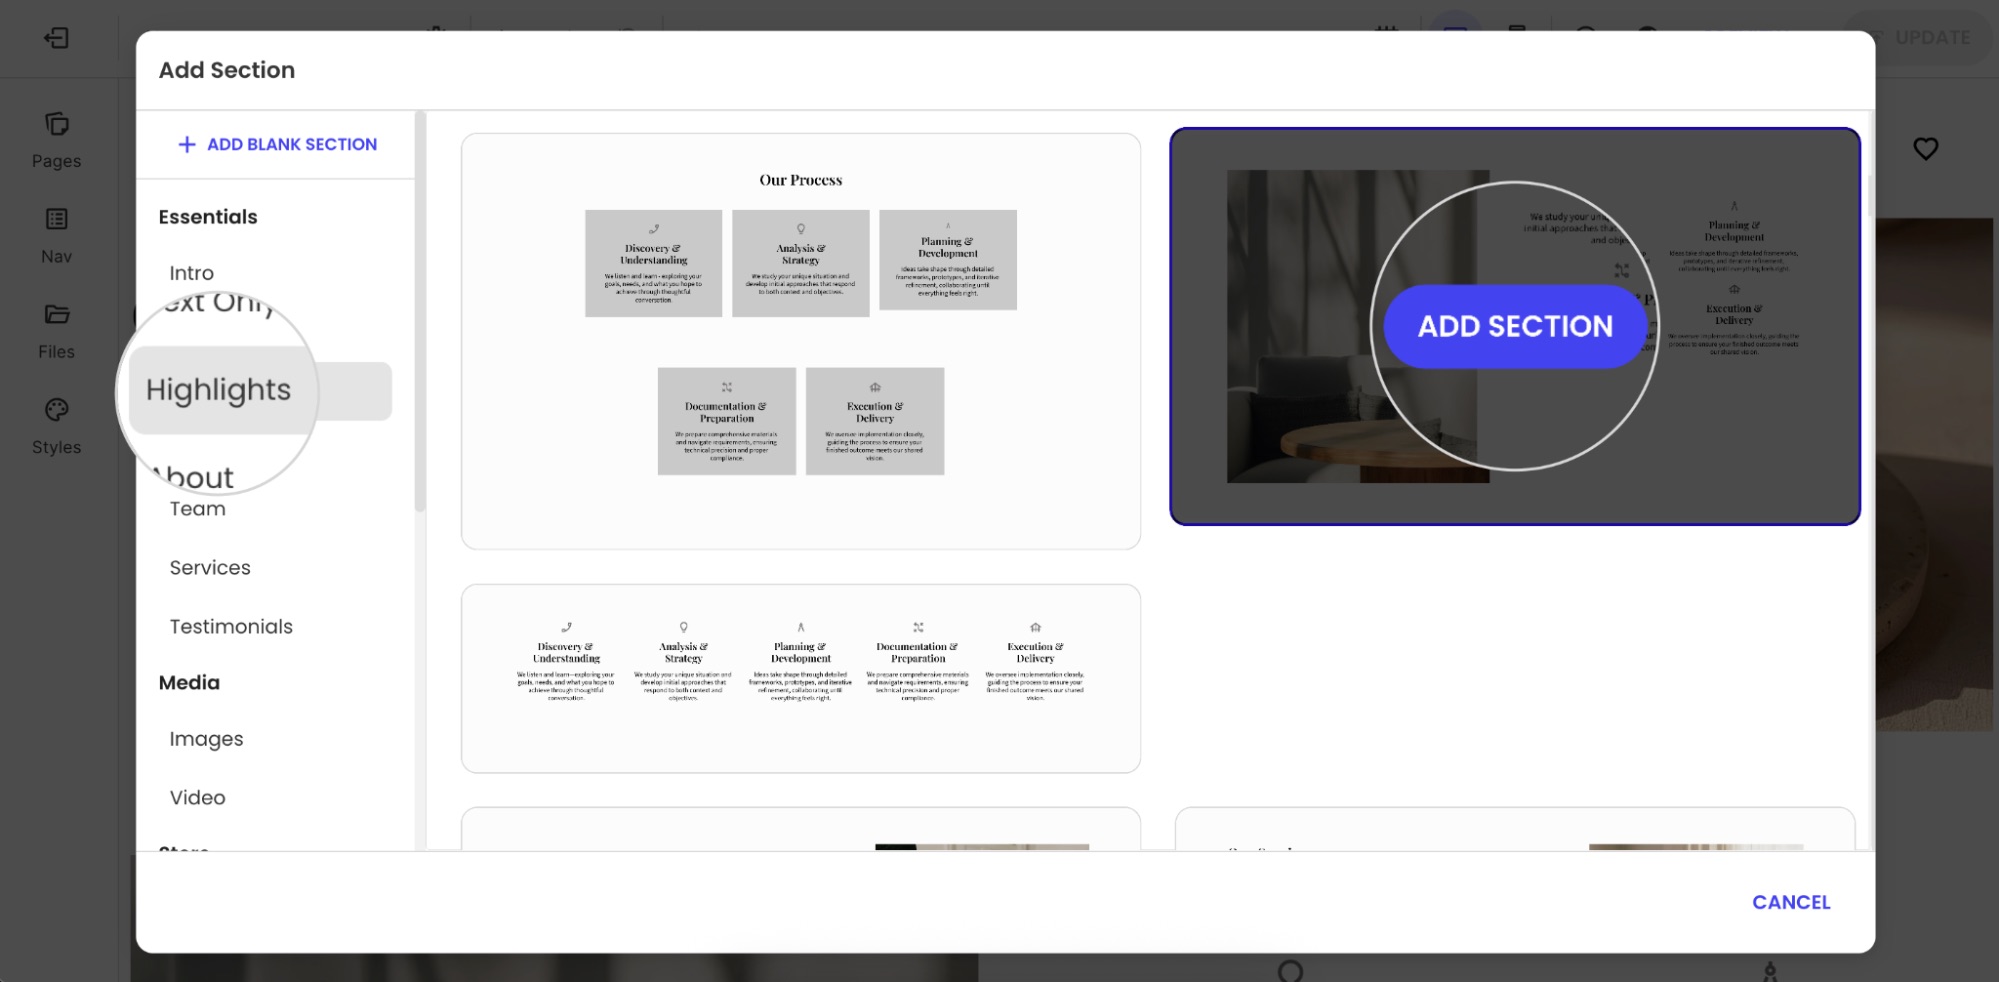Select the Highlights category
Viewport: 1999px width, 982px height.
pyautogui.click(x=260, y=391)
